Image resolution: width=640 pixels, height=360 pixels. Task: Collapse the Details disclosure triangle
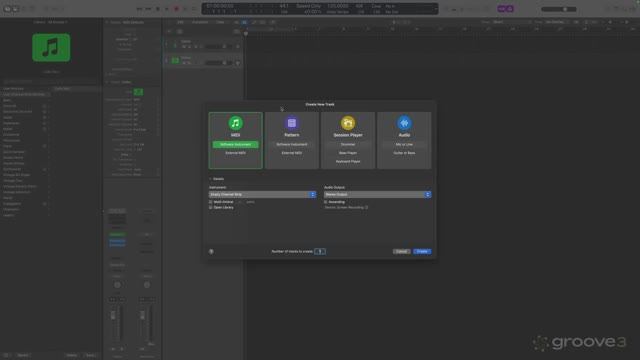click(211, 179)
